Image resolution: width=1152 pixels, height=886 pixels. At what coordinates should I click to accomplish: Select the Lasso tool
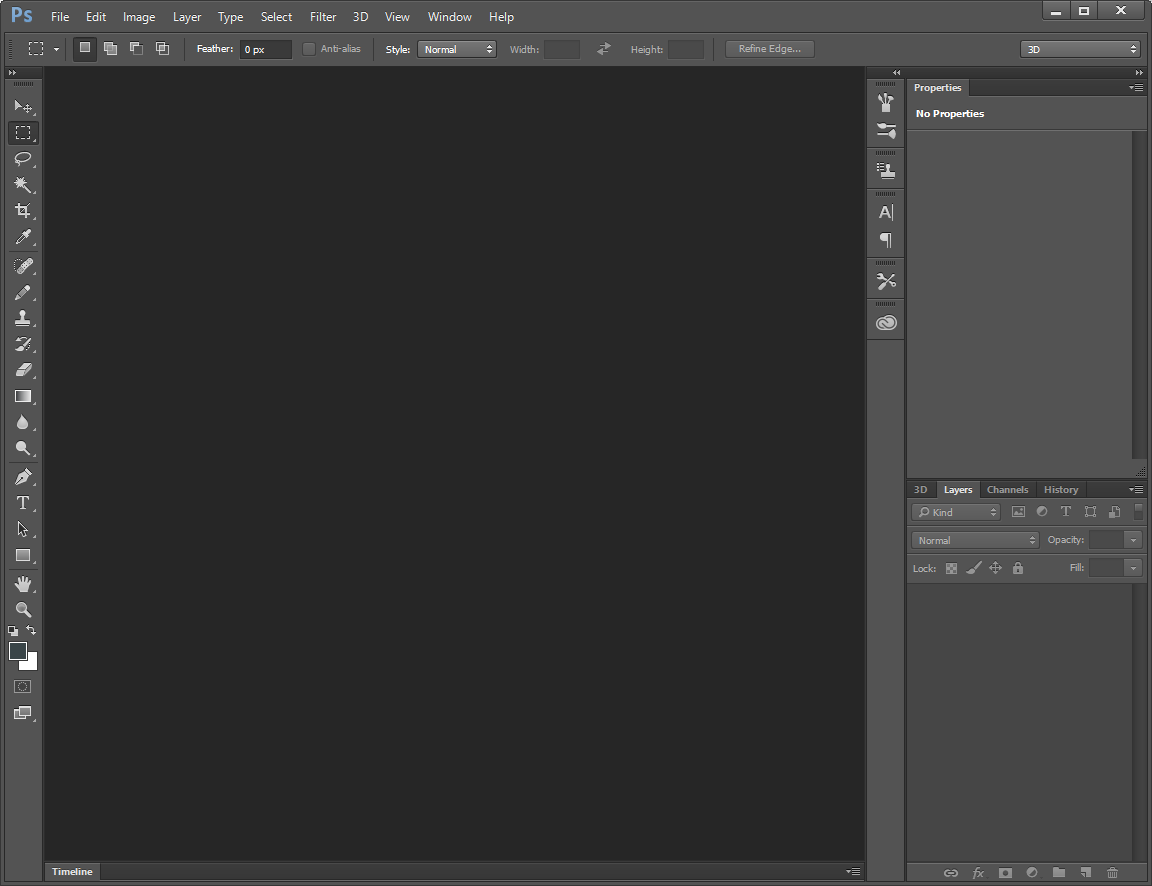(x=23, y=159)
